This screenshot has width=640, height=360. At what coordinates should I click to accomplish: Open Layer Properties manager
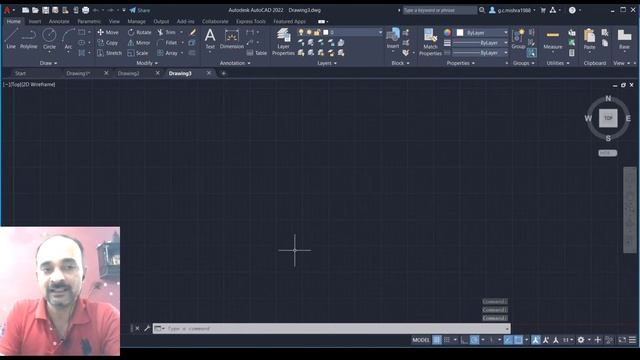(283, 42)
